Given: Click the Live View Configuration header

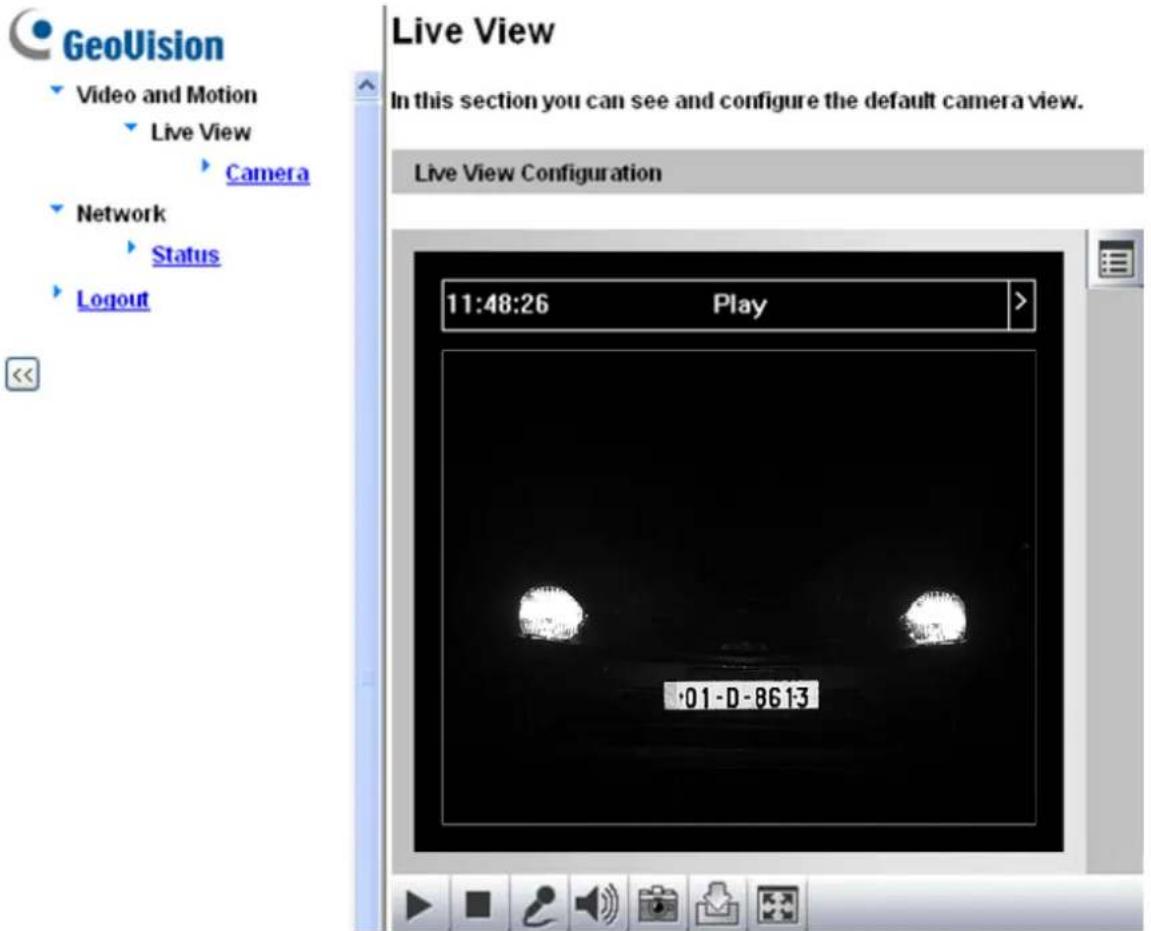Looking at the screenshot, I should point(767,173).
